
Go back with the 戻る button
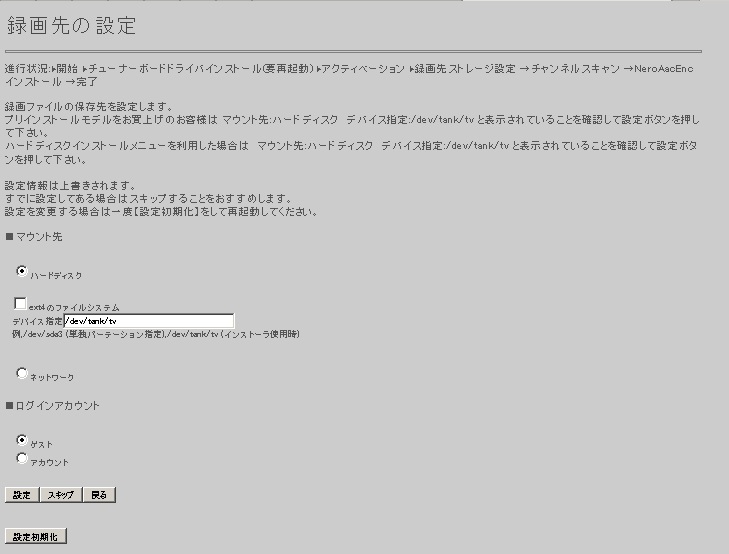tap(99, 495)
